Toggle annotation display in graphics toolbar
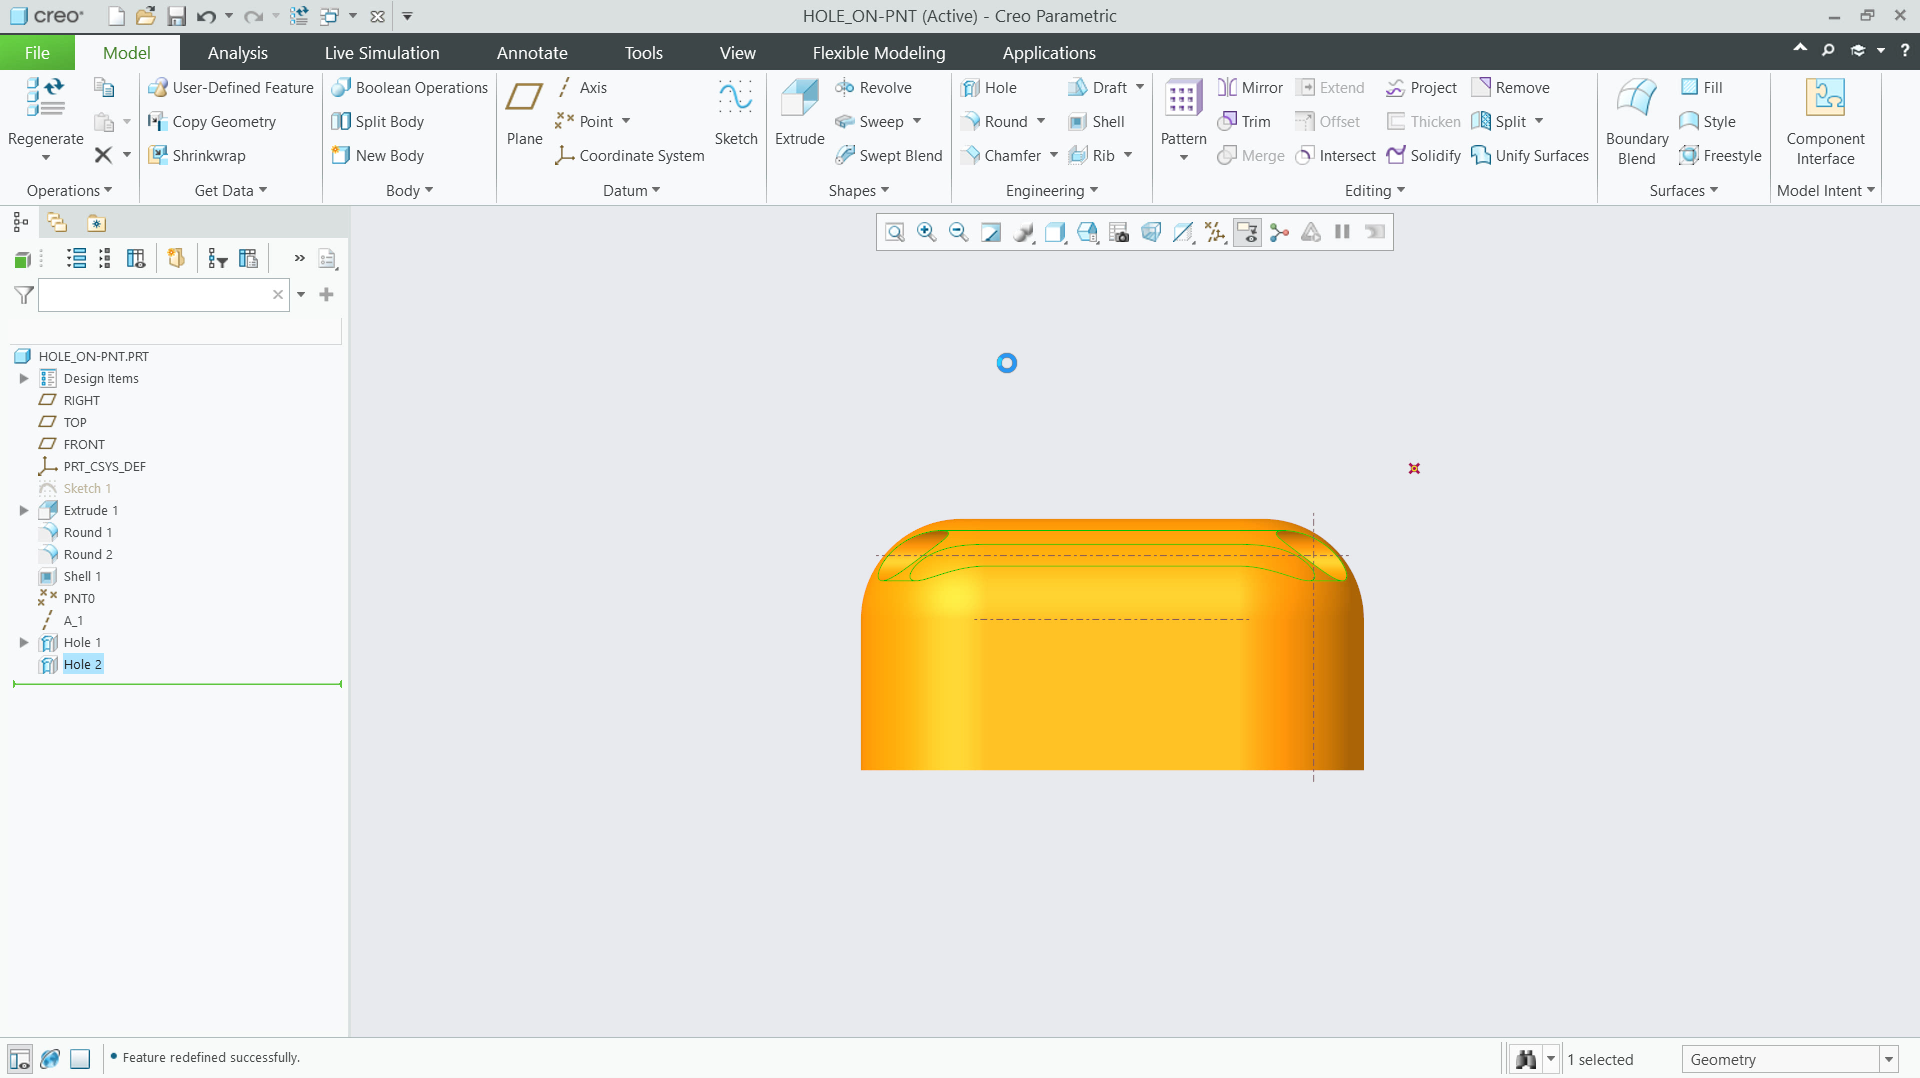This screenshot has width=1920, height=1078. 1247,233
